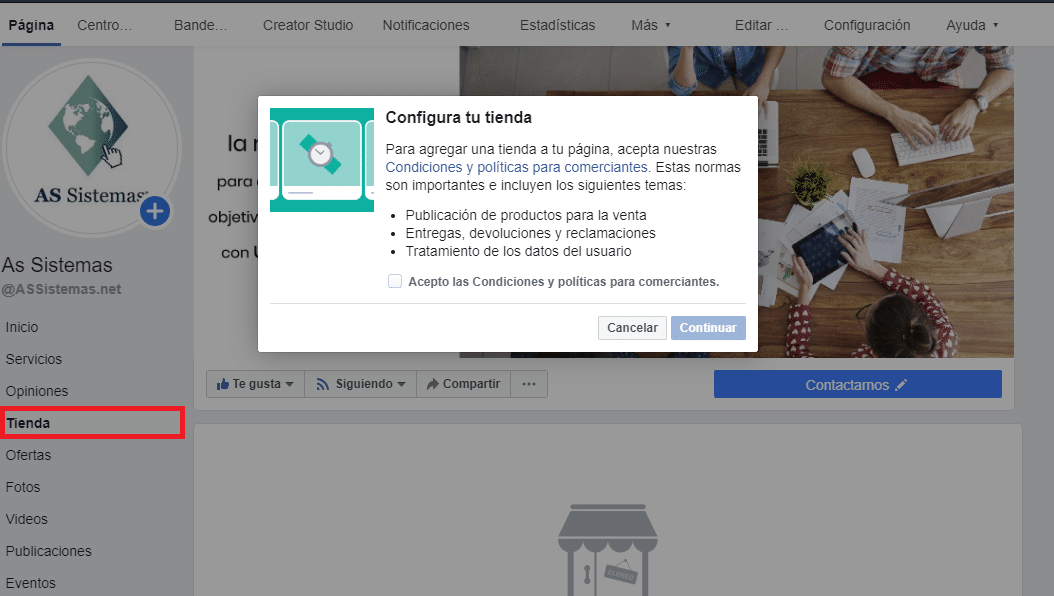1054x596 pixels.
Task: Open Configuración in the top bar
Action: point(867,25)
